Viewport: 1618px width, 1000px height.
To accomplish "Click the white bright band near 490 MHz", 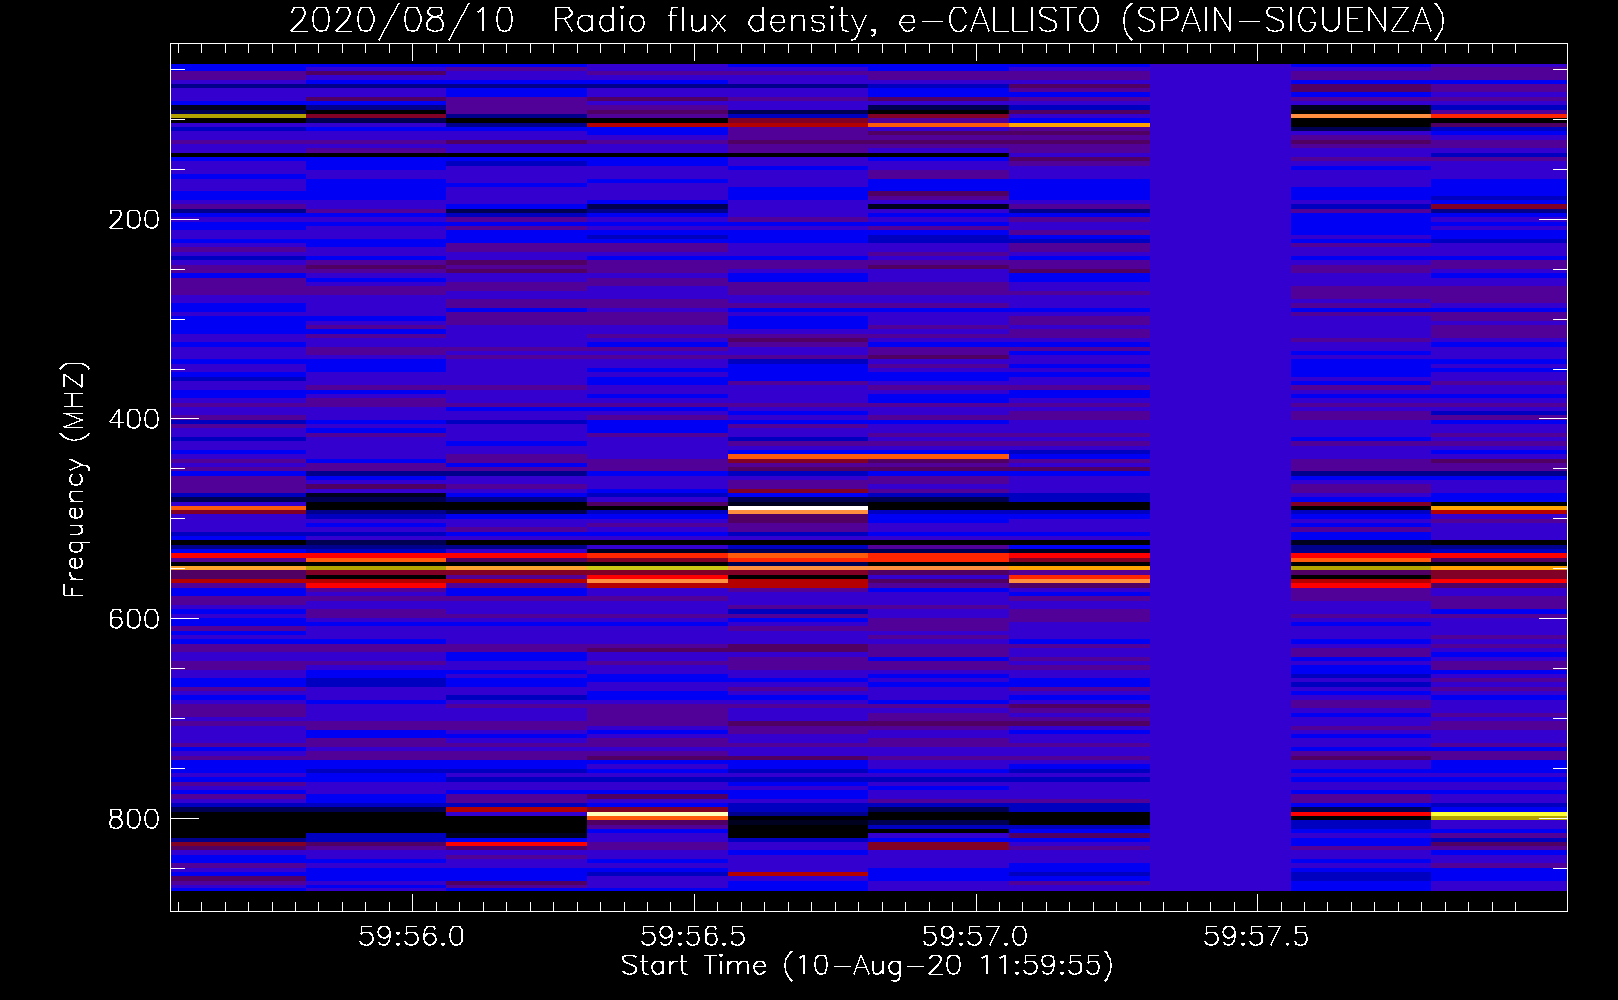I will pos(798,510).
